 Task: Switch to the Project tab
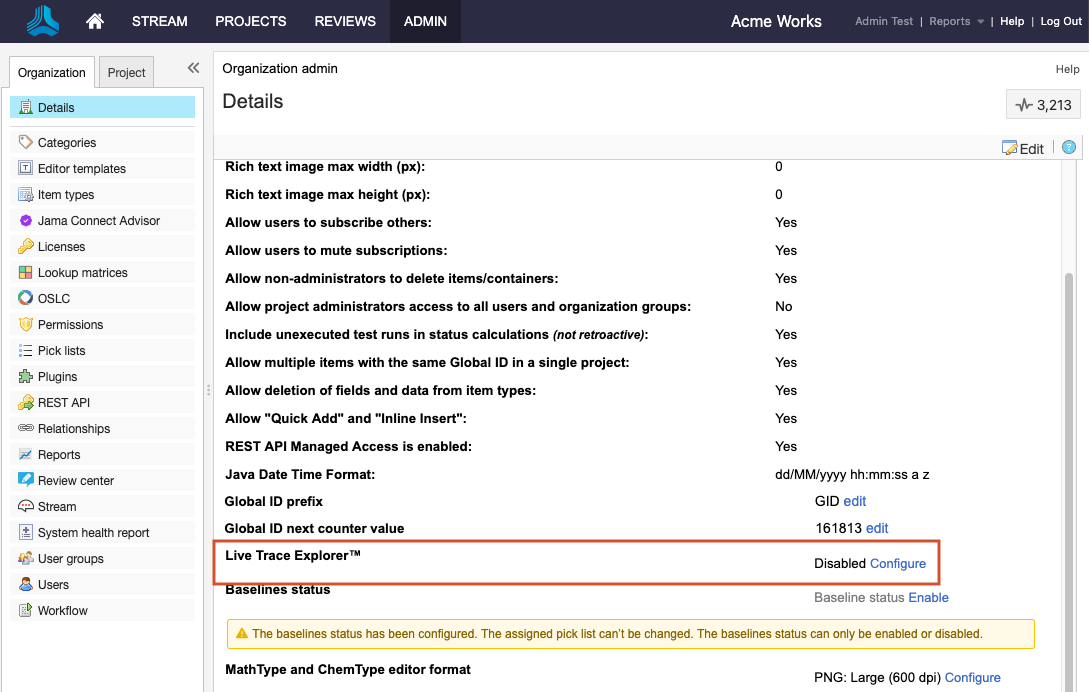pos(125,71)
